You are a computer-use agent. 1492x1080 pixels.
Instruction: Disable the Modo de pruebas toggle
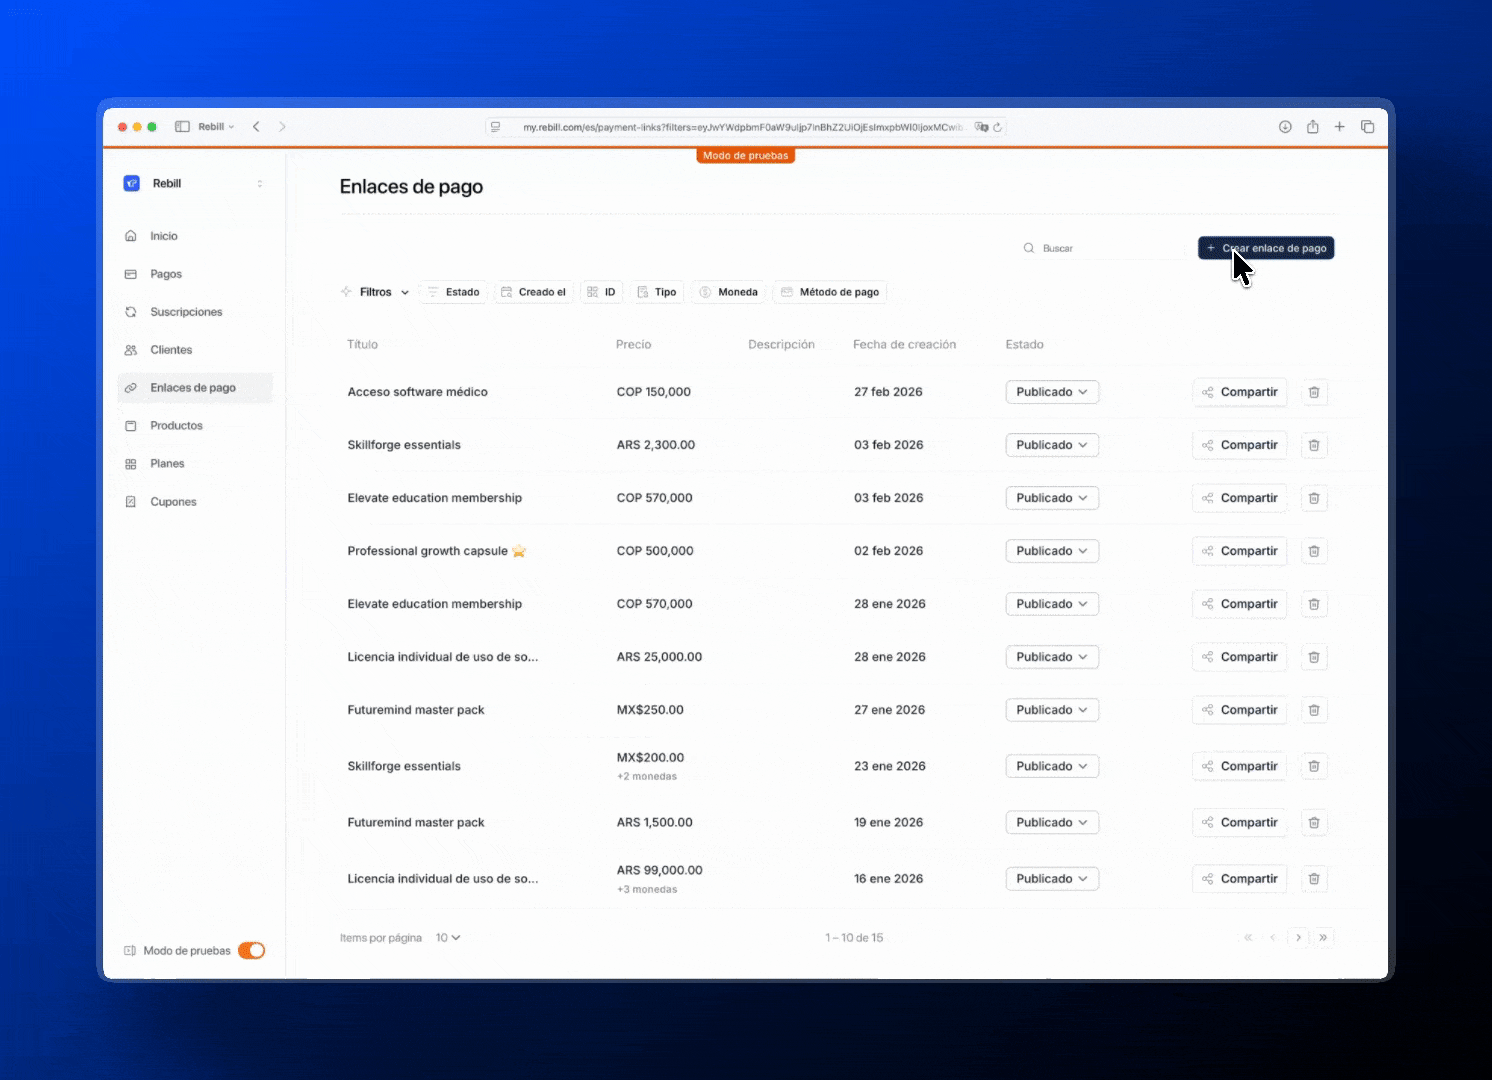pyautogui.click(x=251, y=951)
